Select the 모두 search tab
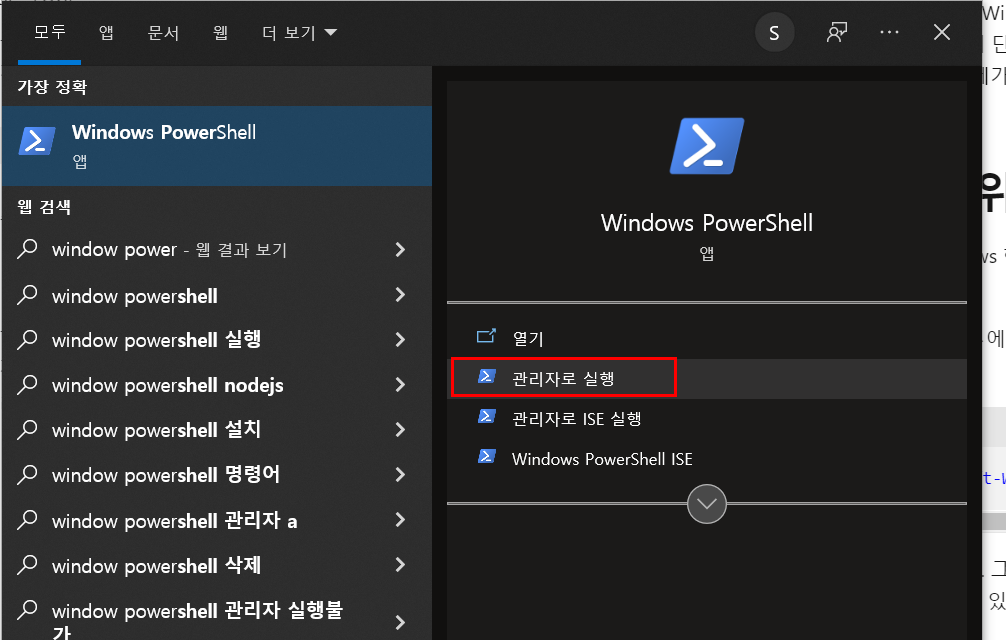Viewport: 1006px width, 640px height. pos(49,32)
